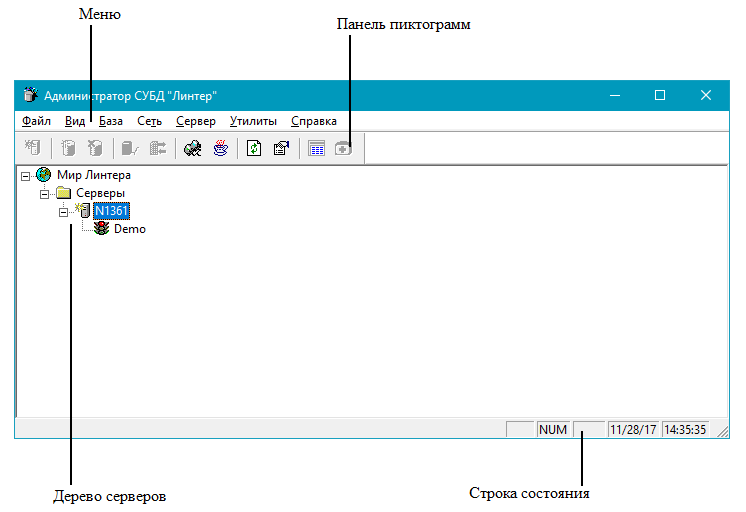The image size is (746, 512).
Task: Open the База menu
Action: tap(111, 121)
